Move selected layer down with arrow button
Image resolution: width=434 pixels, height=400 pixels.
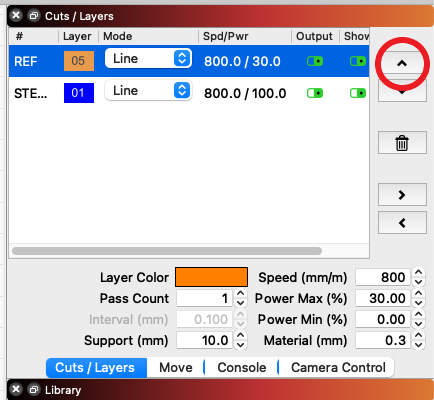pos(402,91)
